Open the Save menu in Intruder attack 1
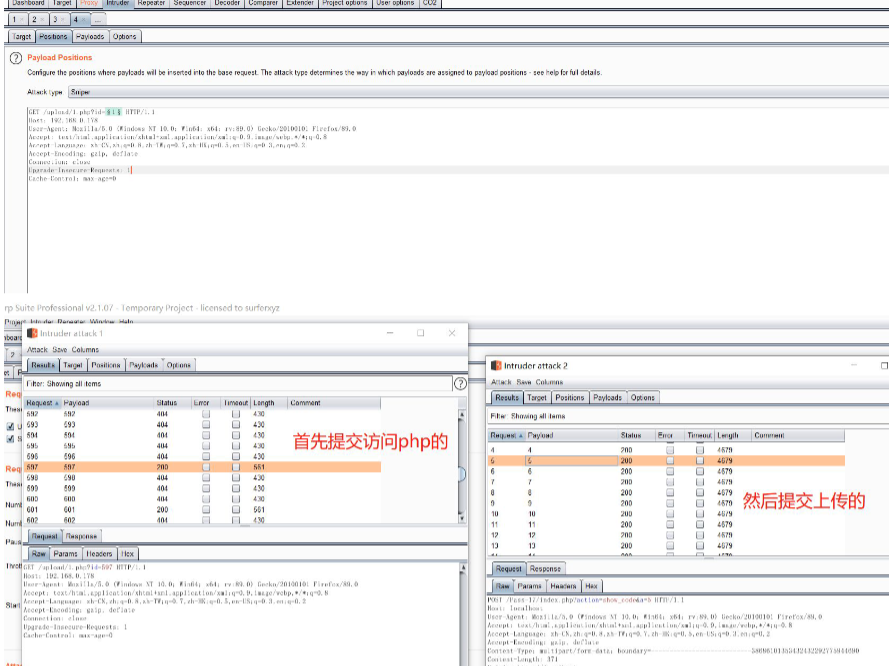Image resolution: width=889 pixels, height=666 pixels. (61, 350)
